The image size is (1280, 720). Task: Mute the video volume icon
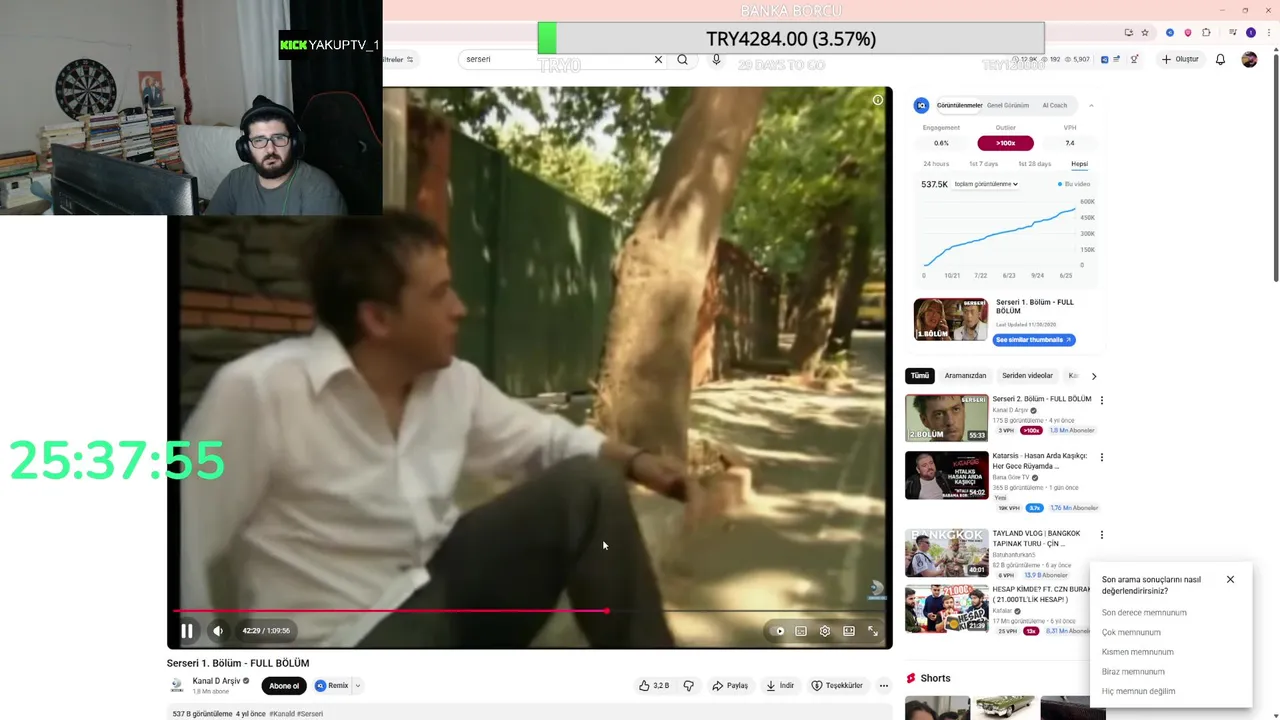pos(218,631)
